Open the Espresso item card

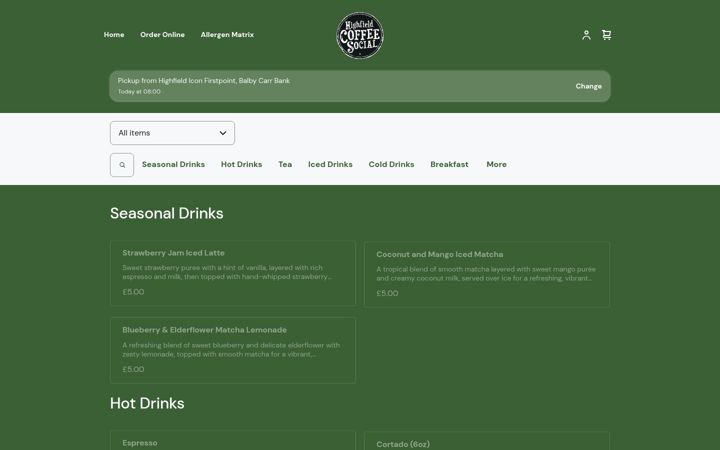233,441
